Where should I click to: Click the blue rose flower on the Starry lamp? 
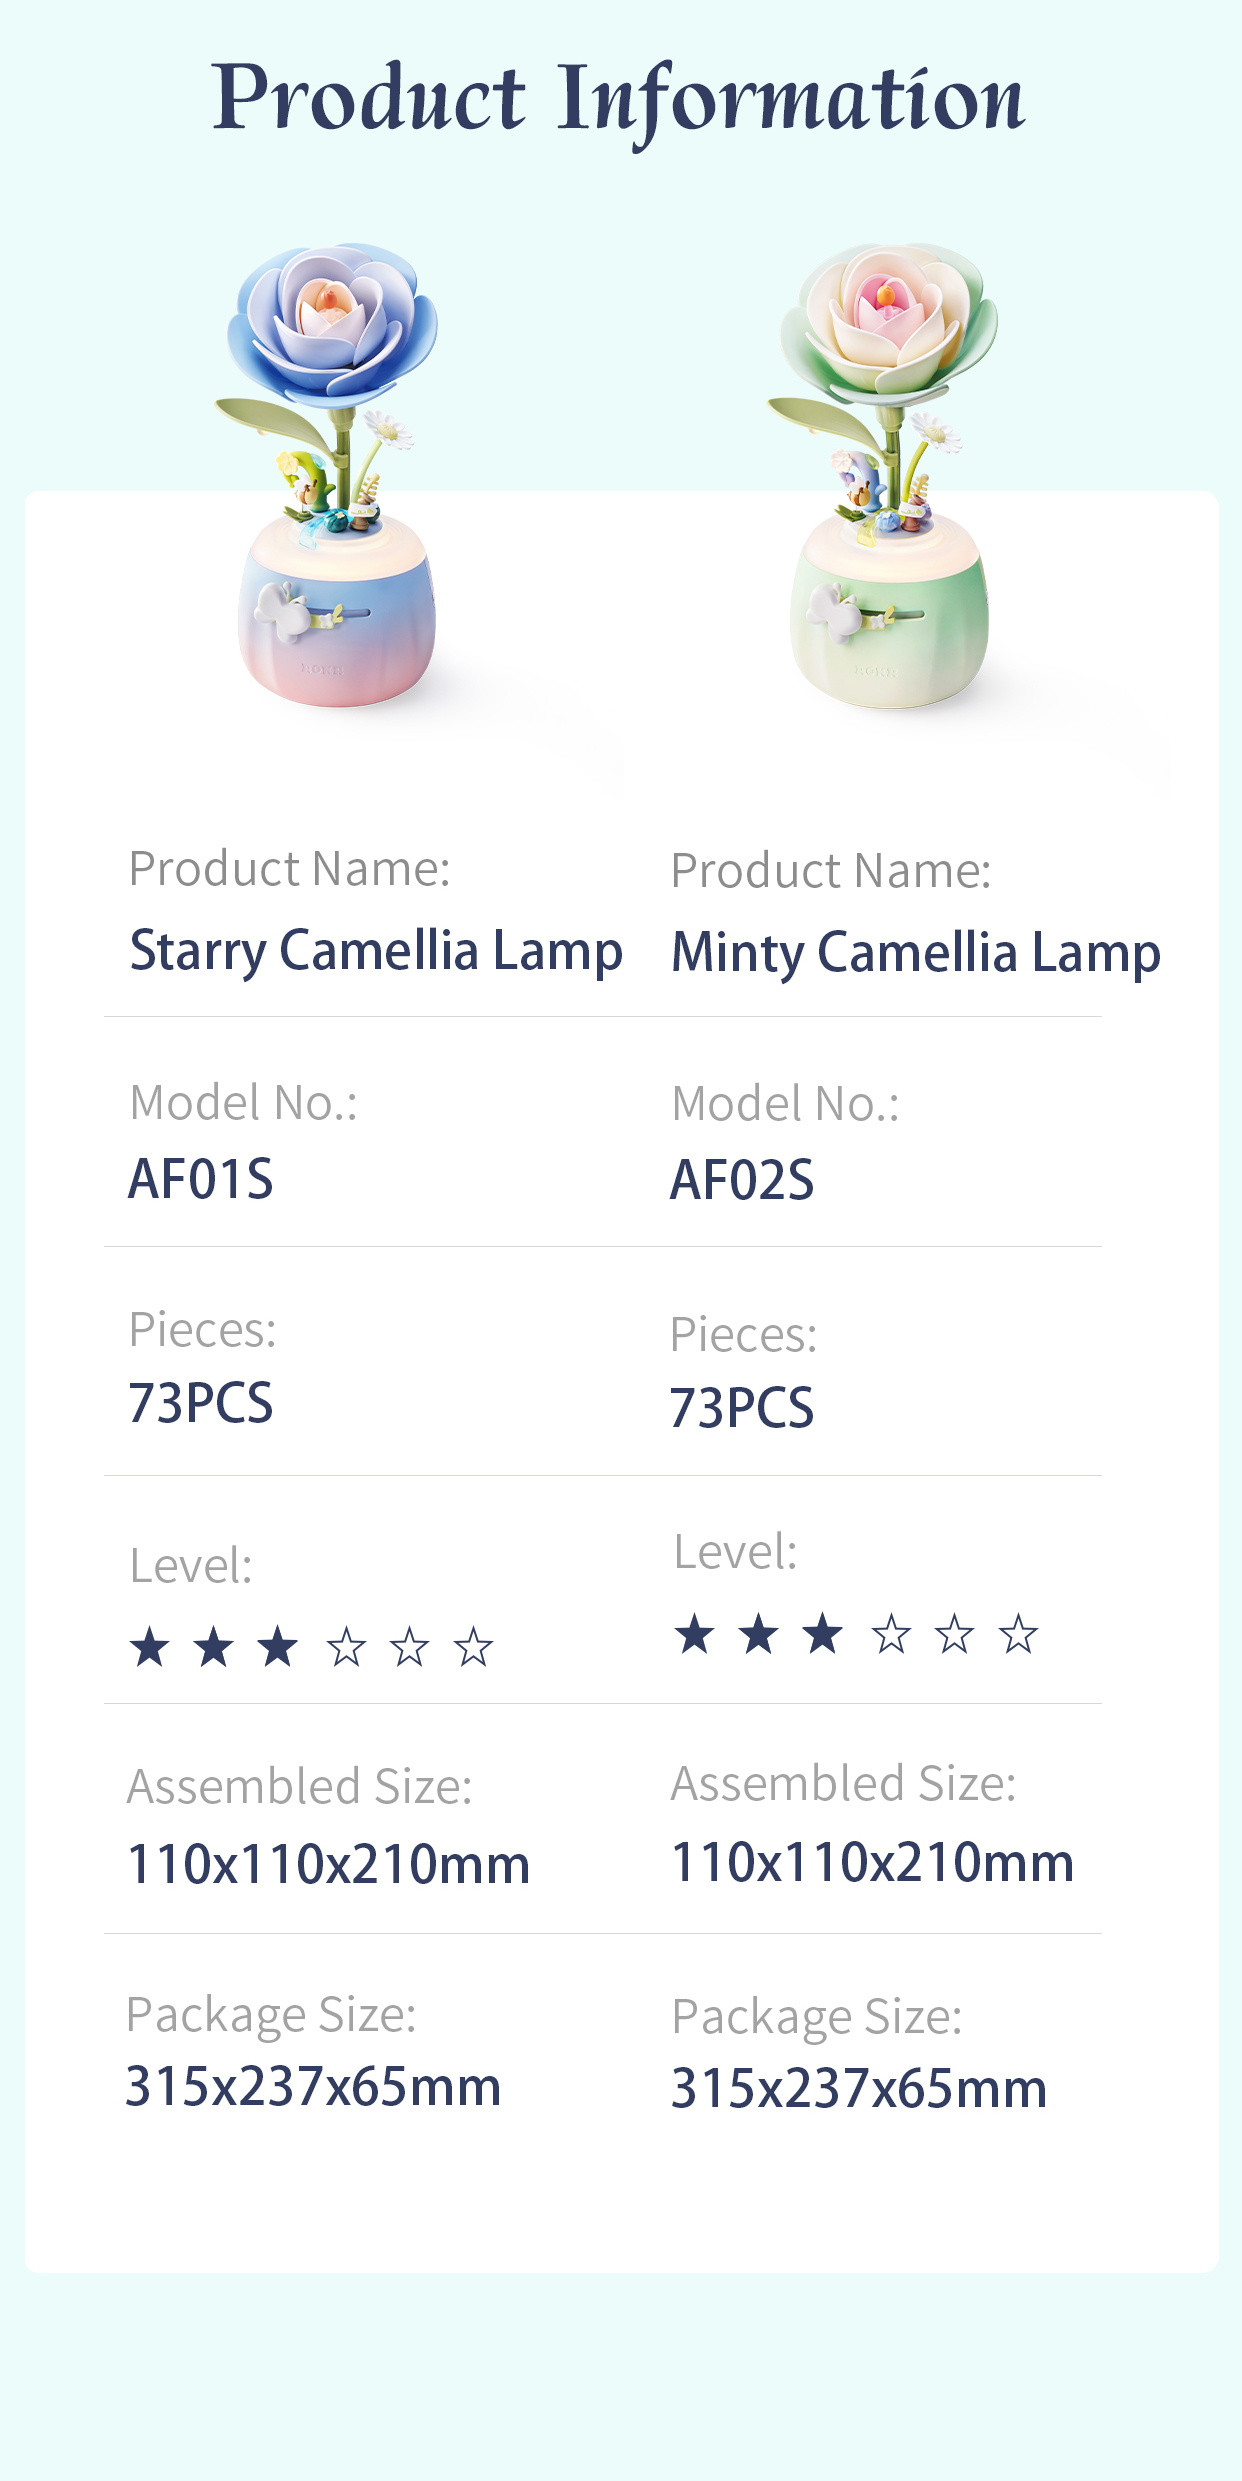331,320
